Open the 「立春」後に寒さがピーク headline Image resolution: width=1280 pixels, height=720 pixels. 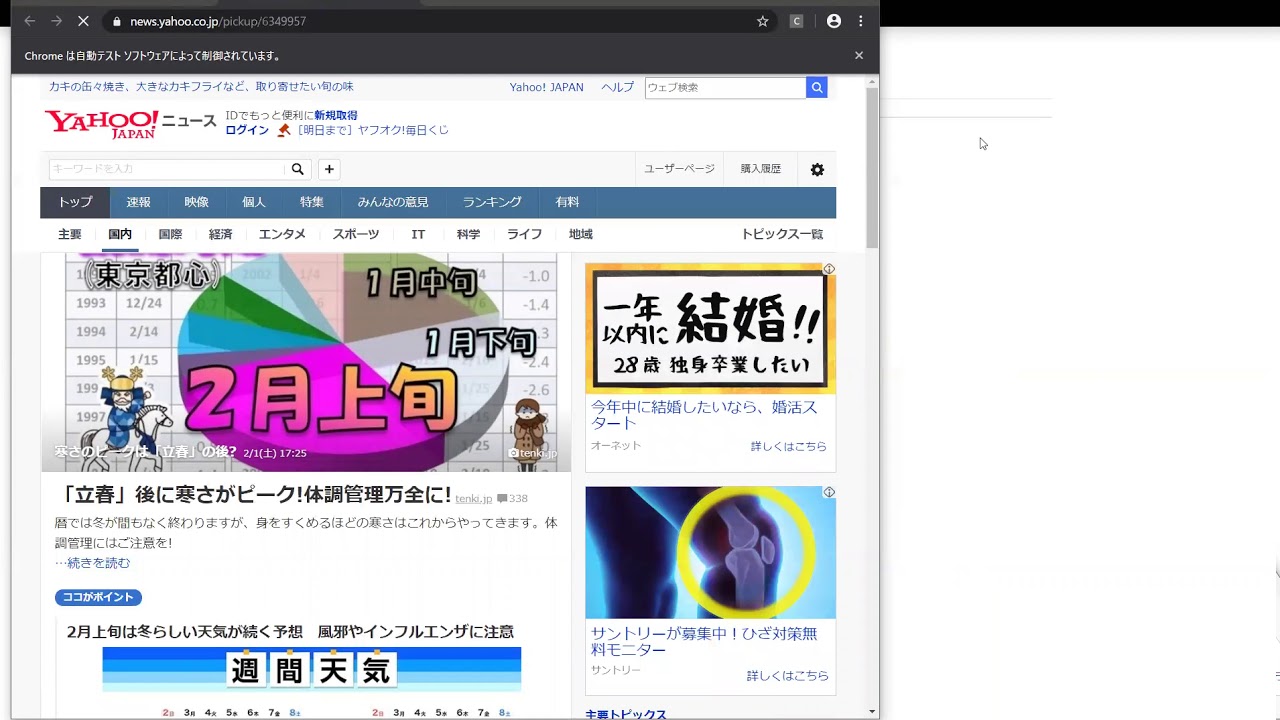(x=256, y=495)
